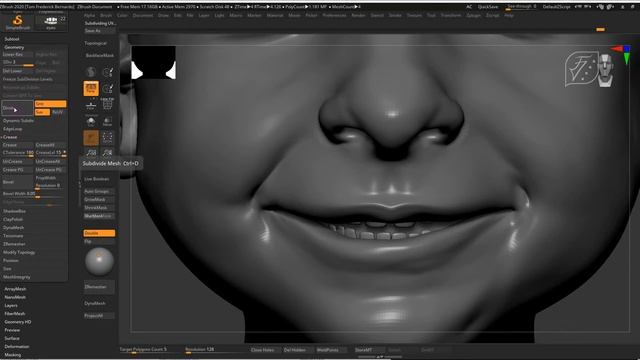Click the Del Lower button
Image resolution: width=640 pixels, height=360 pixels.
18,71
